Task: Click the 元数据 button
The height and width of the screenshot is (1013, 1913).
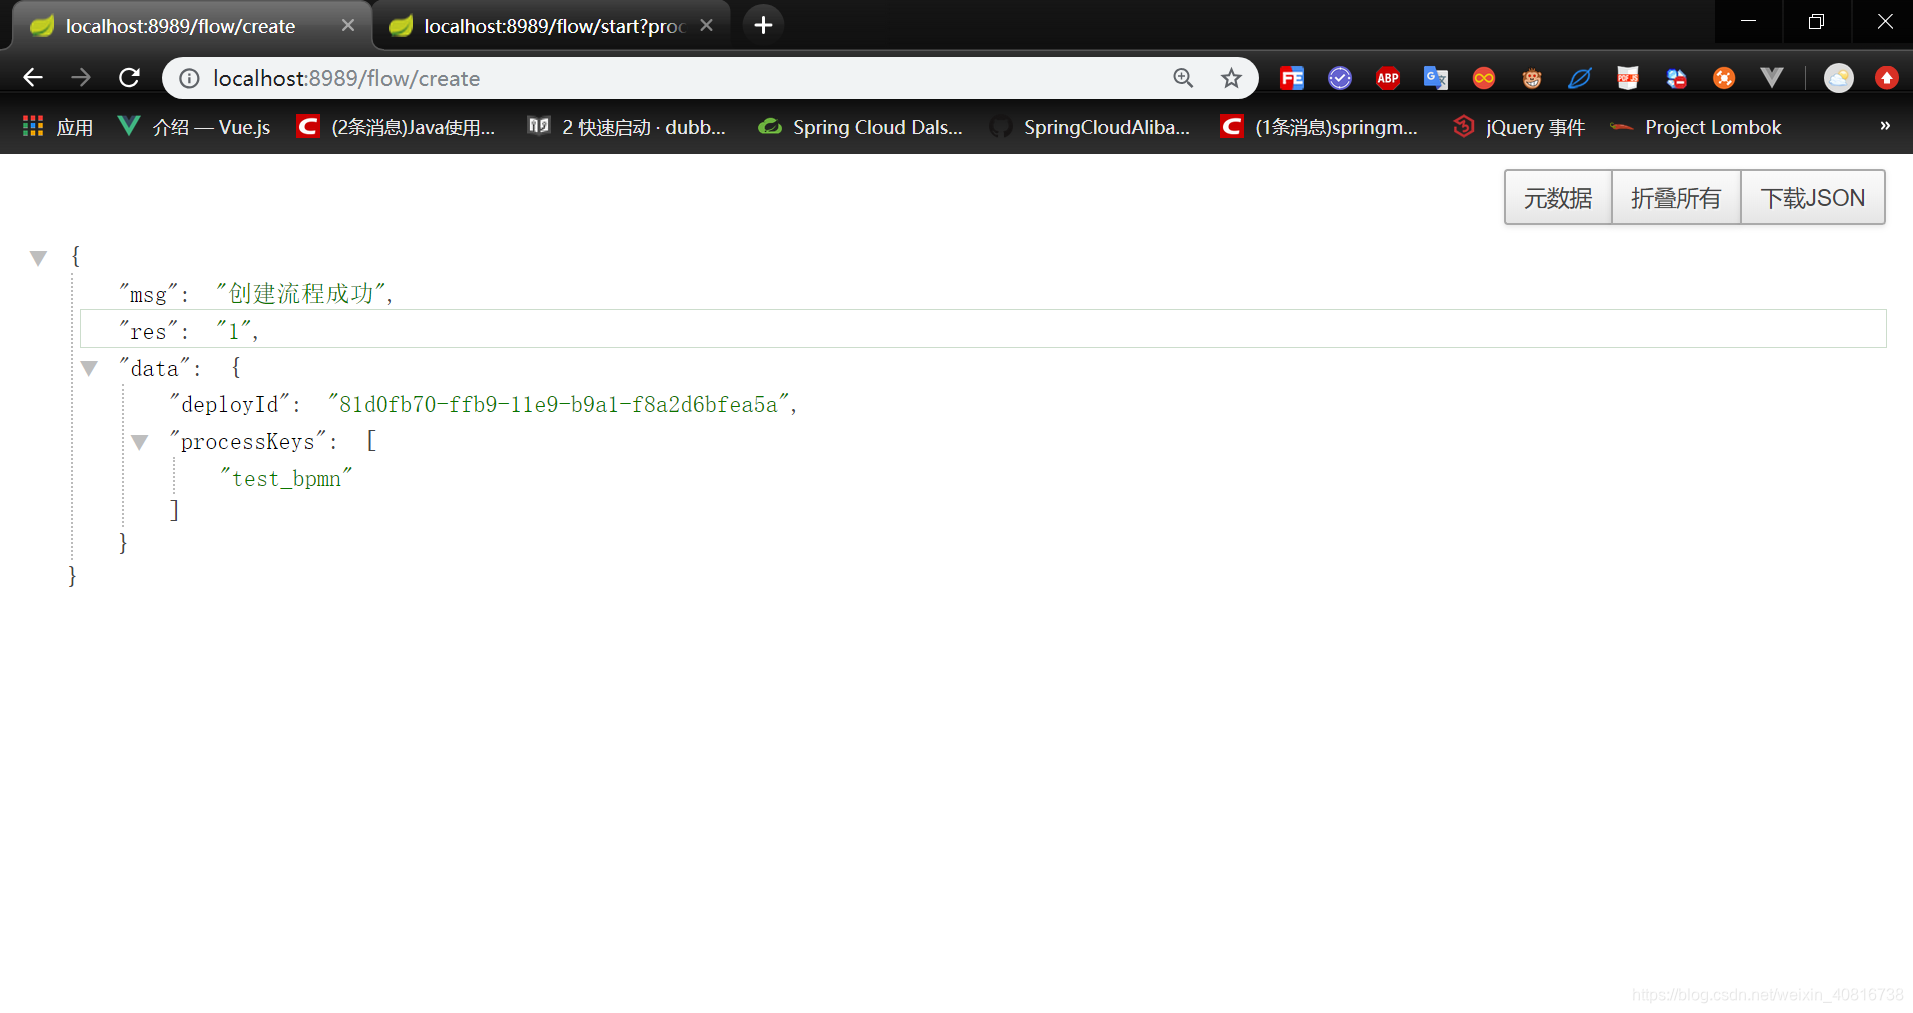Action: click(1558, 198)
